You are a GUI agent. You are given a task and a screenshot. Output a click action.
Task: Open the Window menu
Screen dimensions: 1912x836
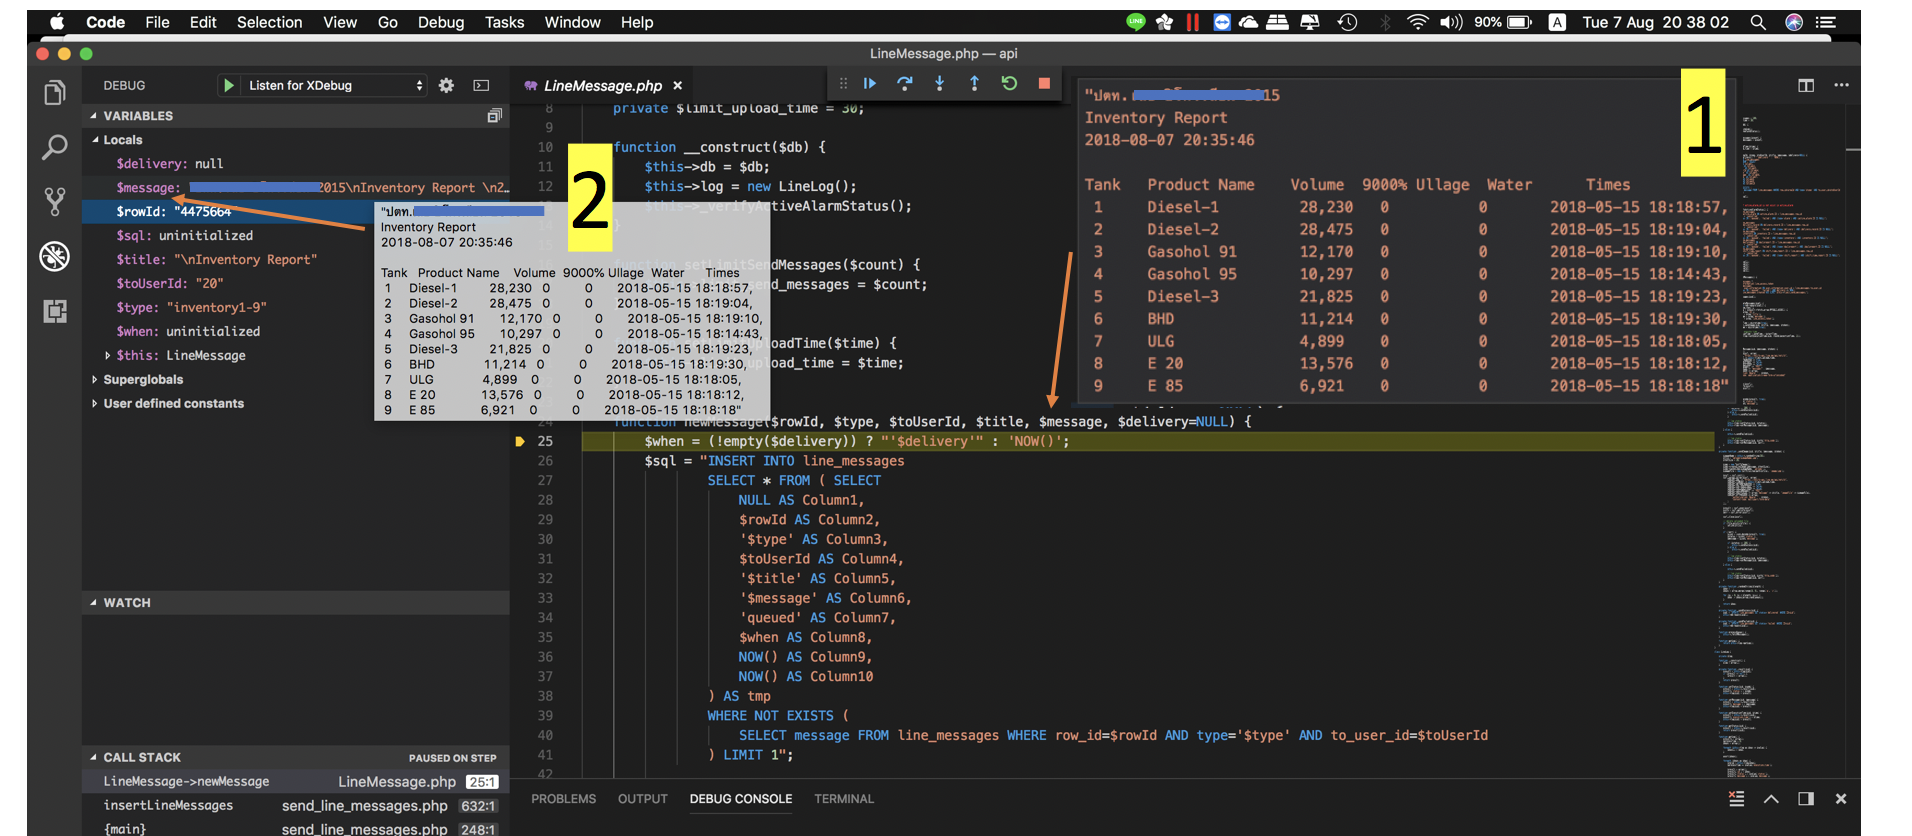tap(572, 22)
